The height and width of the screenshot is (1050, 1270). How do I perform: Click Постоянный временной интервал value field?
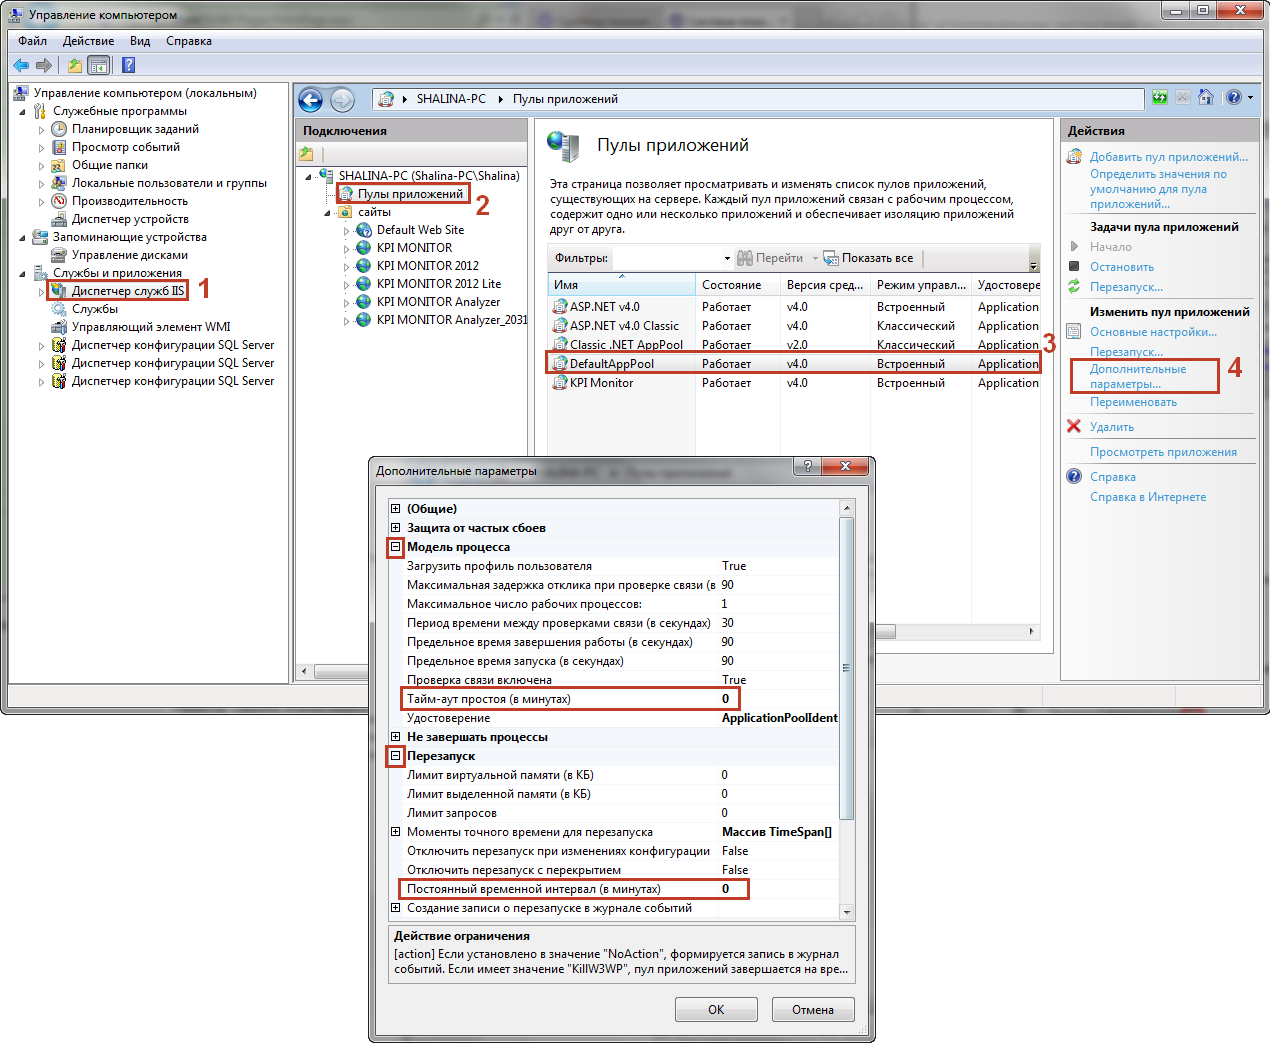click(x=779, y=888)
